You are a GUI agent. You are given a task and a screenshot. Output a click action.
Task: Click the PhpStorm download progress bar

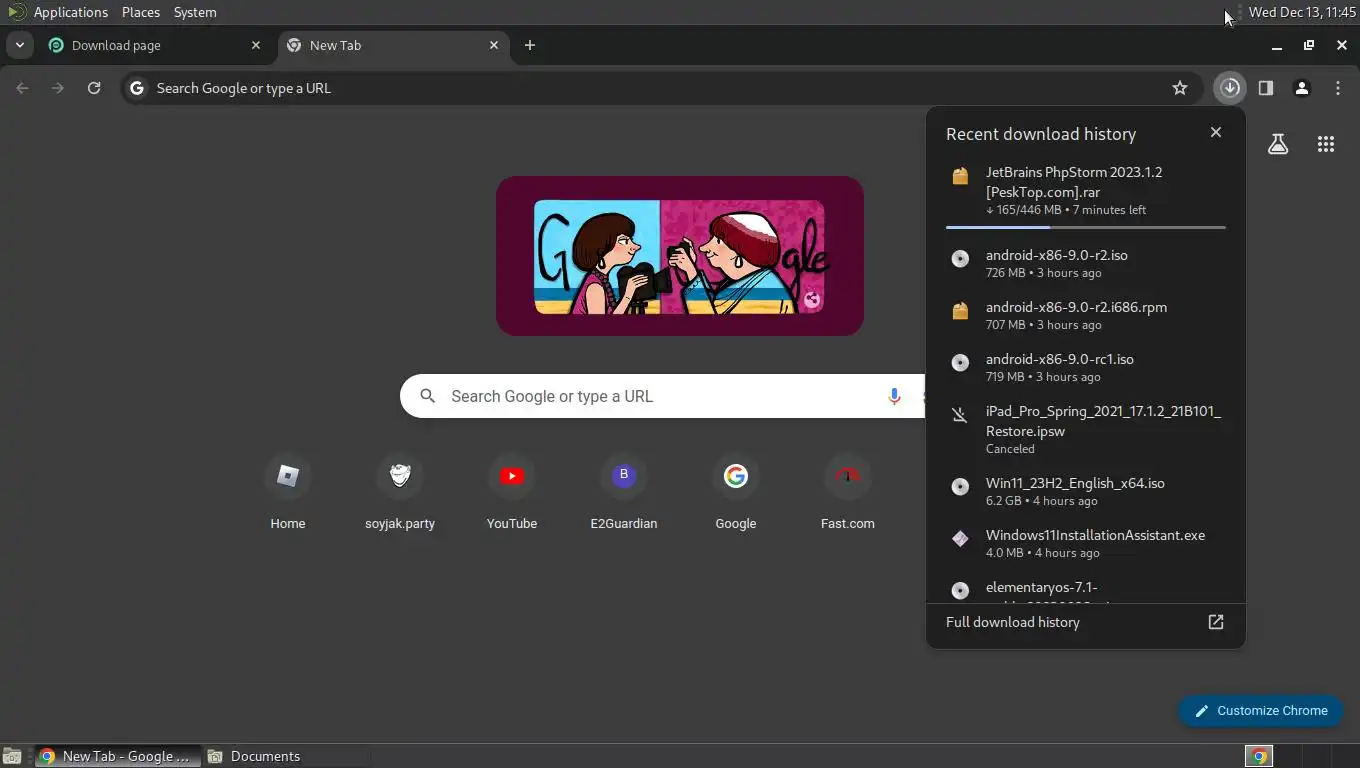[x=1086, y=227]
